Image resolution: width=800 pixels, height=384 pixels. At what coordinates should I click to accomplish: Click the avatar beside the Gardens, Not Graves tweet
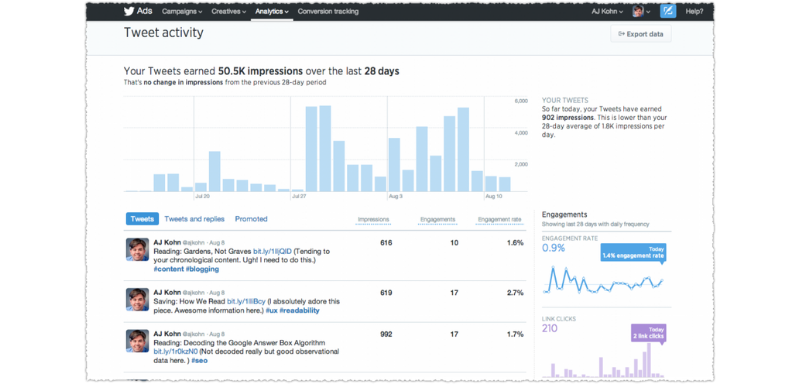[137, 249]
